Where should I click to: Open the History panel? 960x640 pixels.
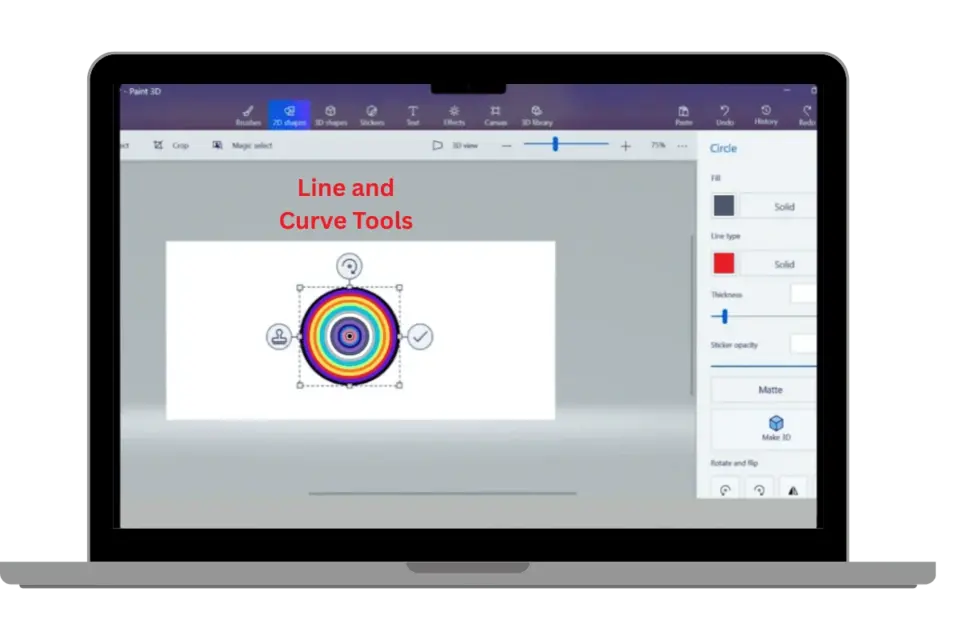pyautogui.click(x=766, y=115)
